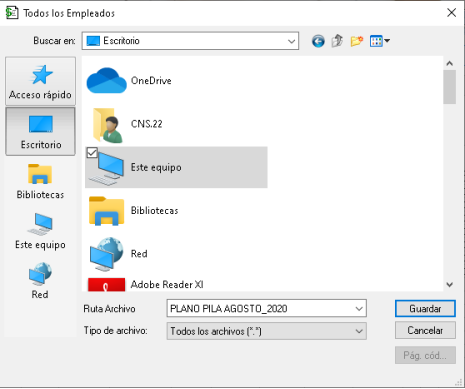Click the scrollbar down arrow

pos(450,285)
